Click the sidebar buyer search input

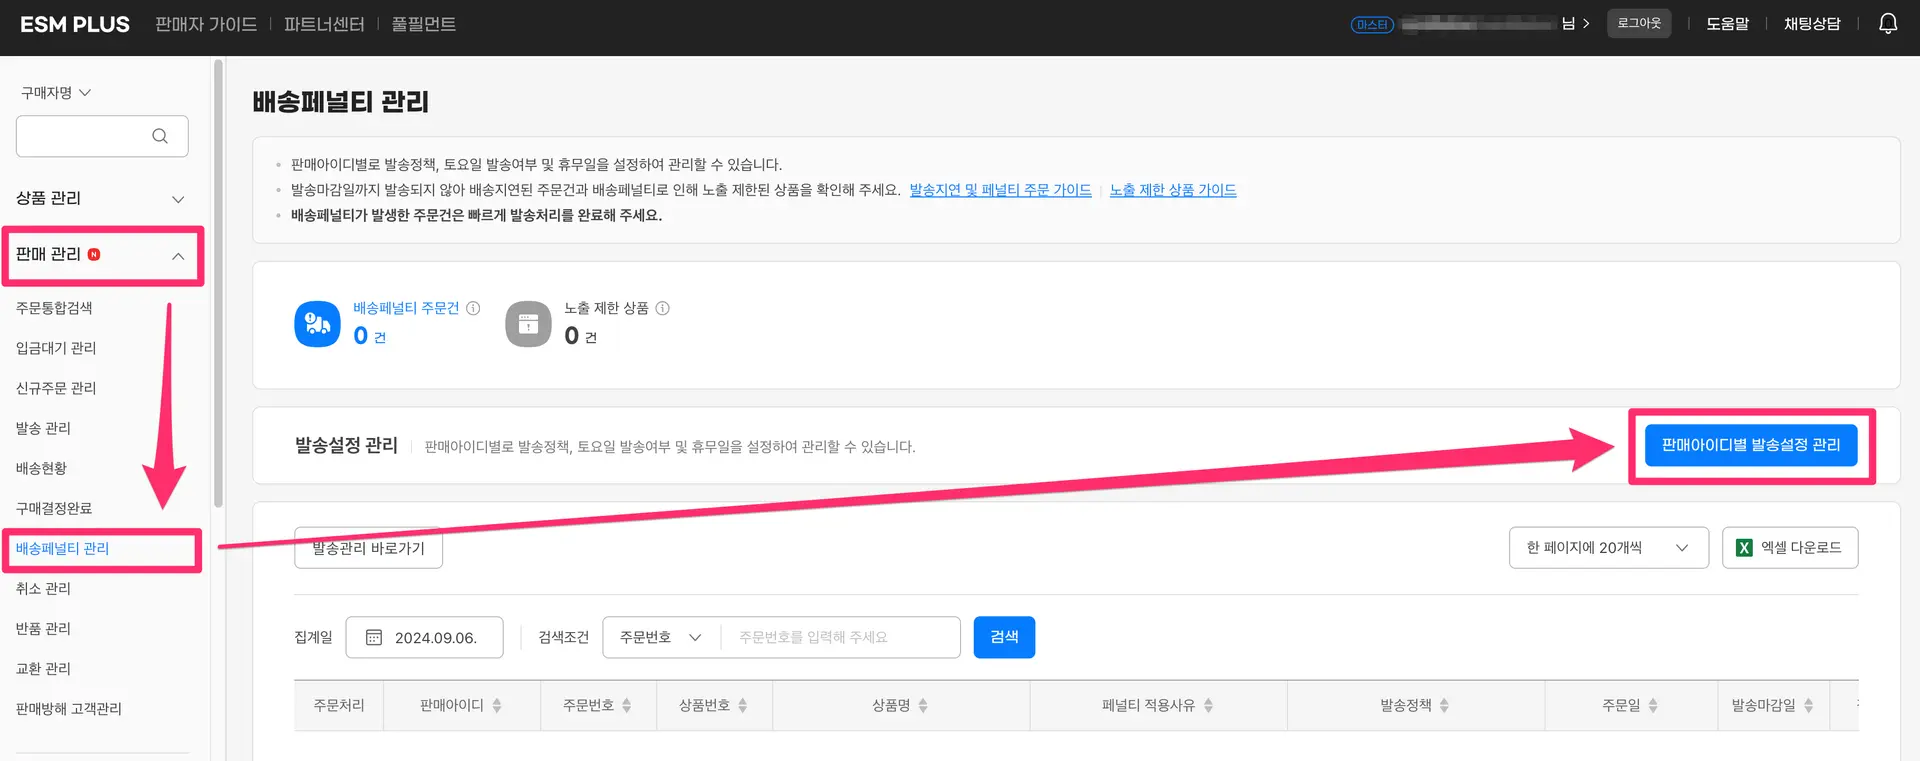coord(102,136)
